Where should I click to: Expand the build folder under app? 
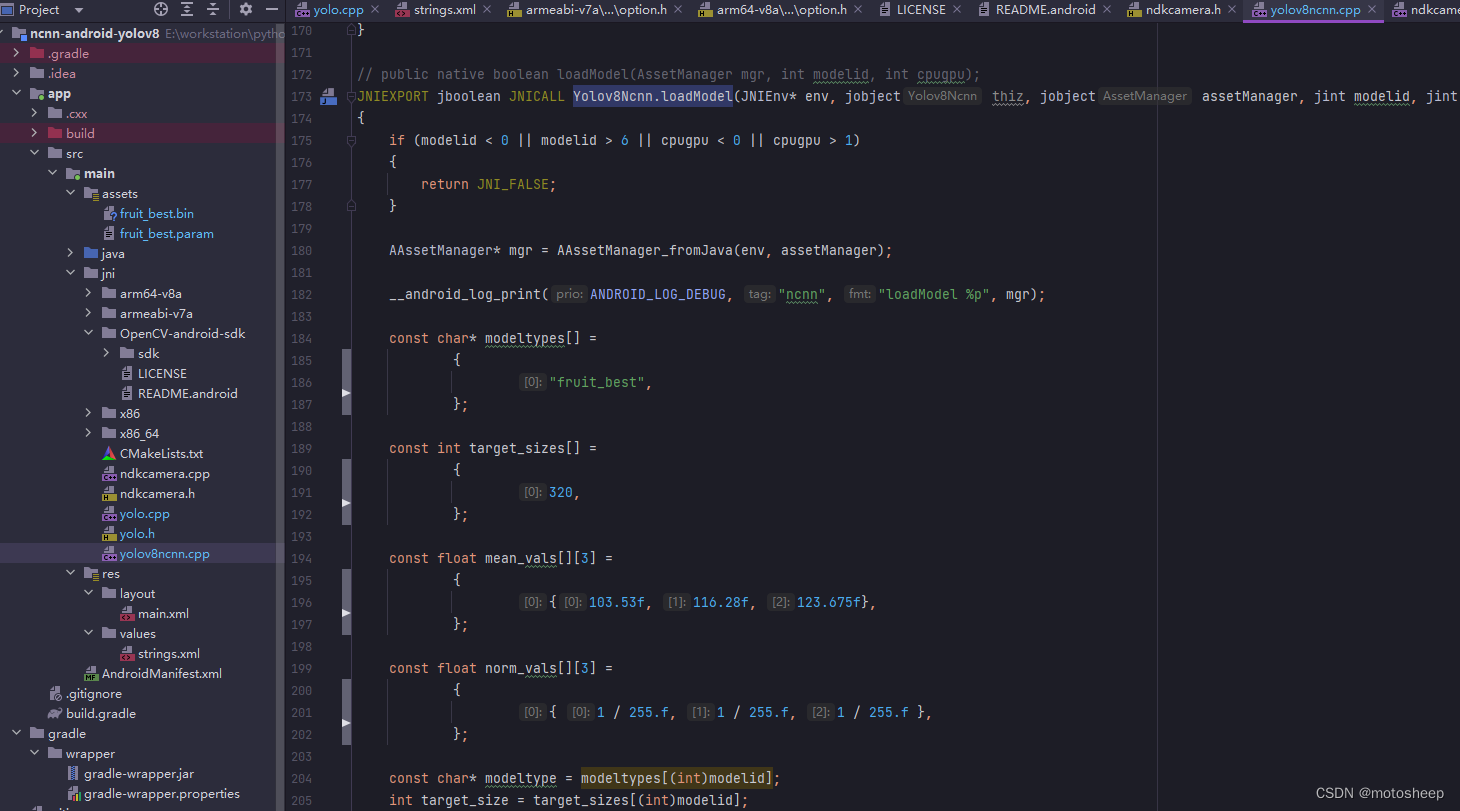point(35,133)
